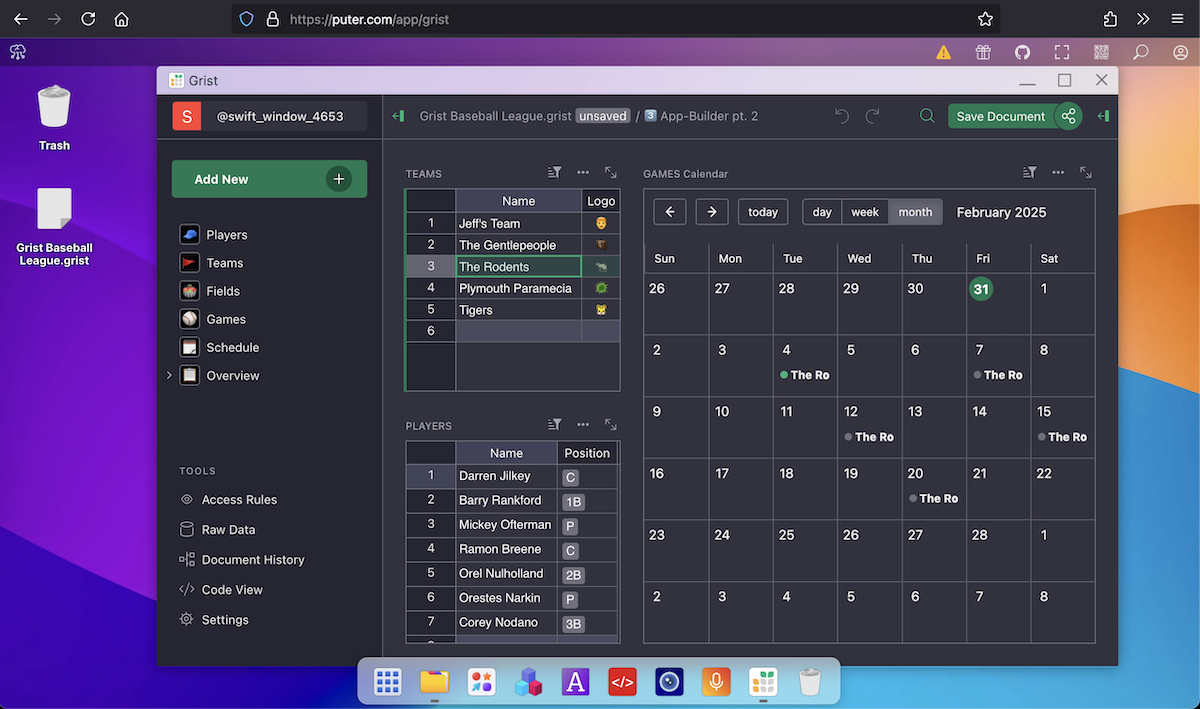Launch the Files app from the dock

coord(434,683)
